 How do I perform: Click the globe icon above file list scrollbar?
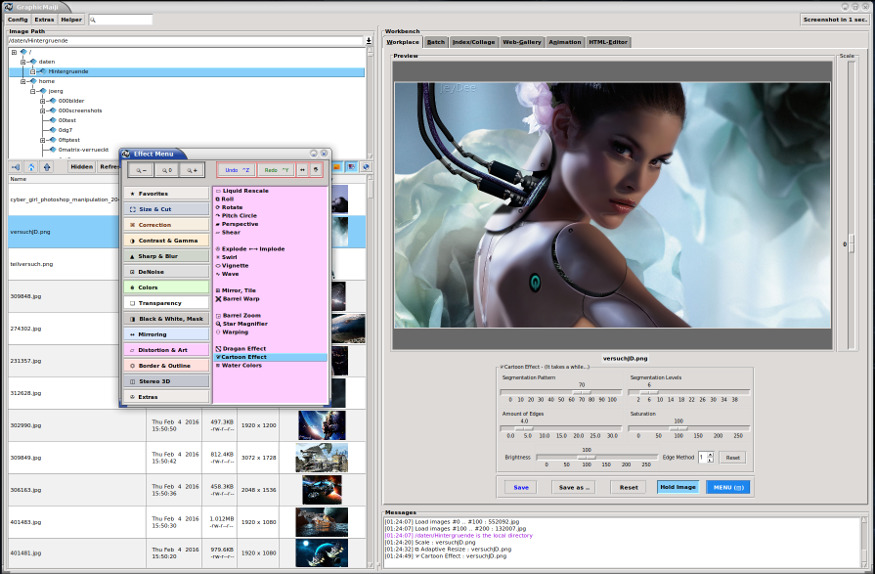click(366, 167)
